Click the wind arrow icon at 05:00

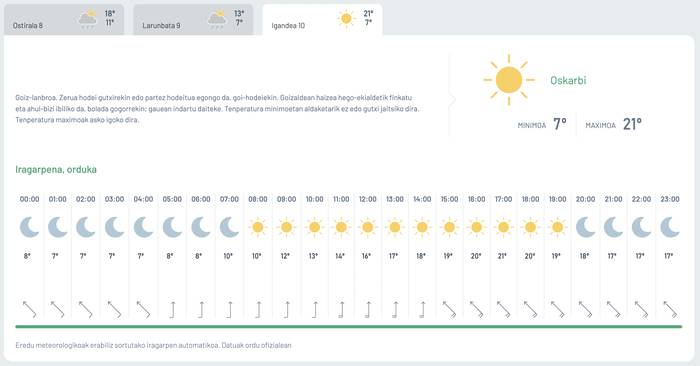point(172,309)
